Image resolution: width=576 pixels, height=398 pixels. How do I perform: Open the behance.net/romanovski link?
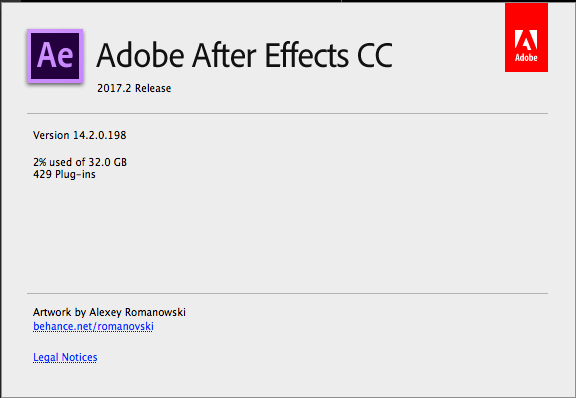pos(93,326)
